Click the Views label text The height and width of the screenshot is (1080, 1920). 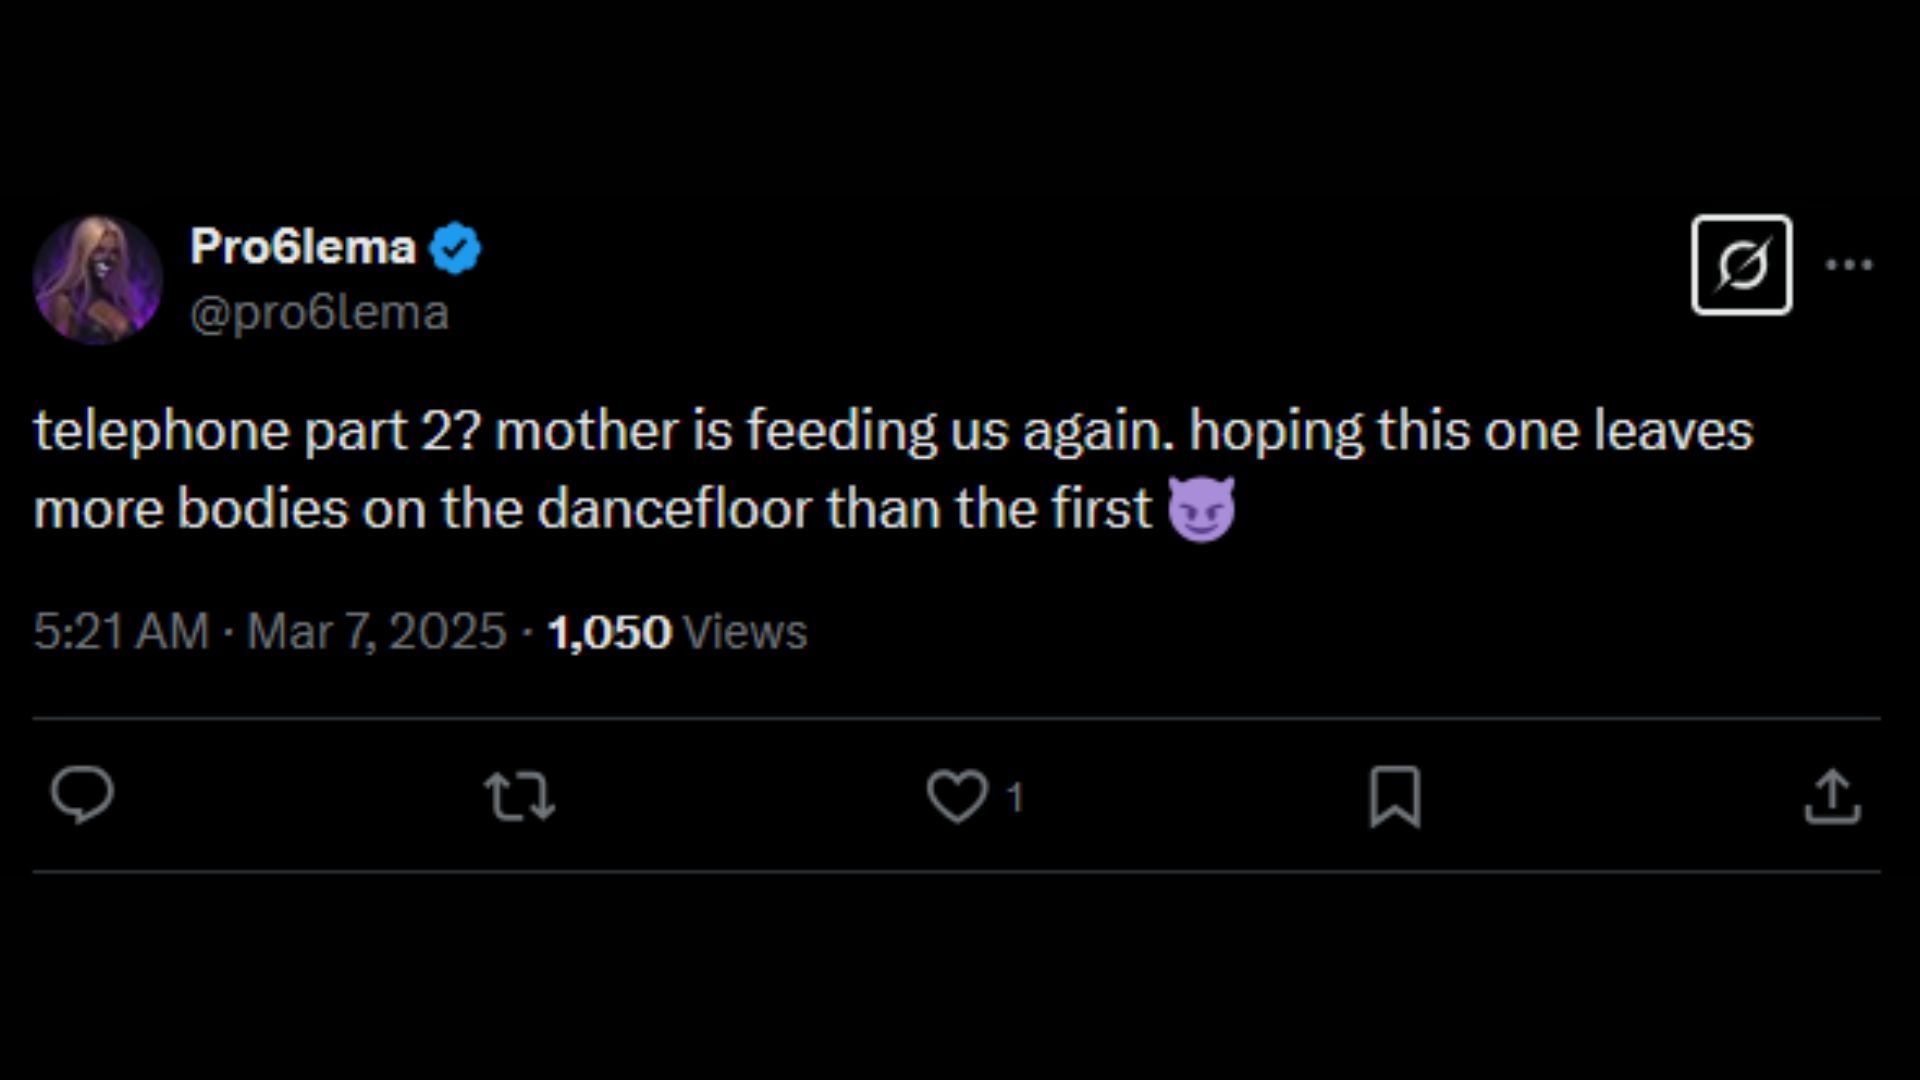pyautogui.click(x=745, y=632)
